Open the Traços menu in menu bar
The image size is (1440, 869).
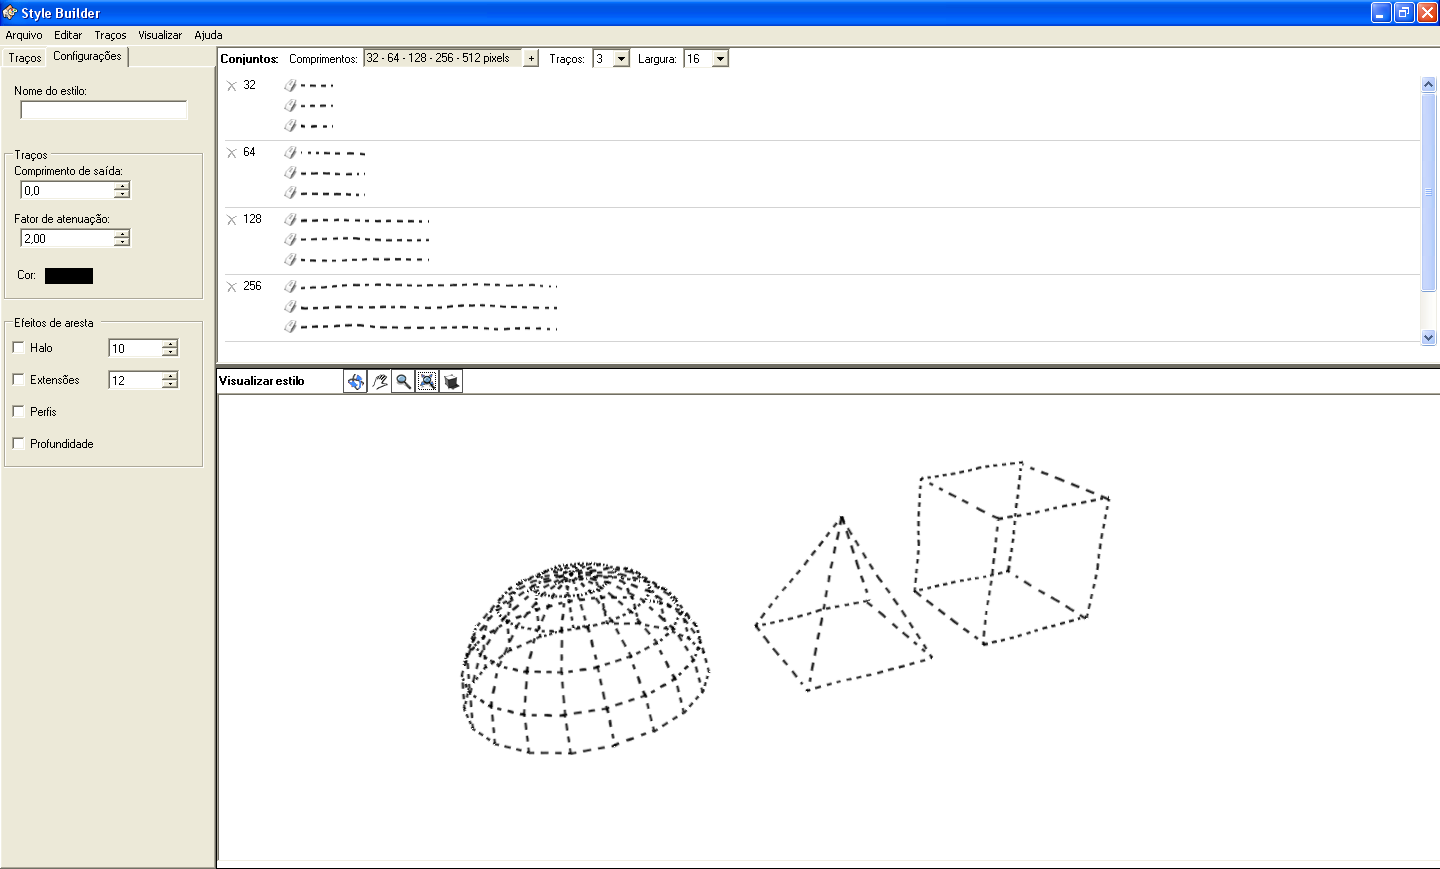pos(110,35)
